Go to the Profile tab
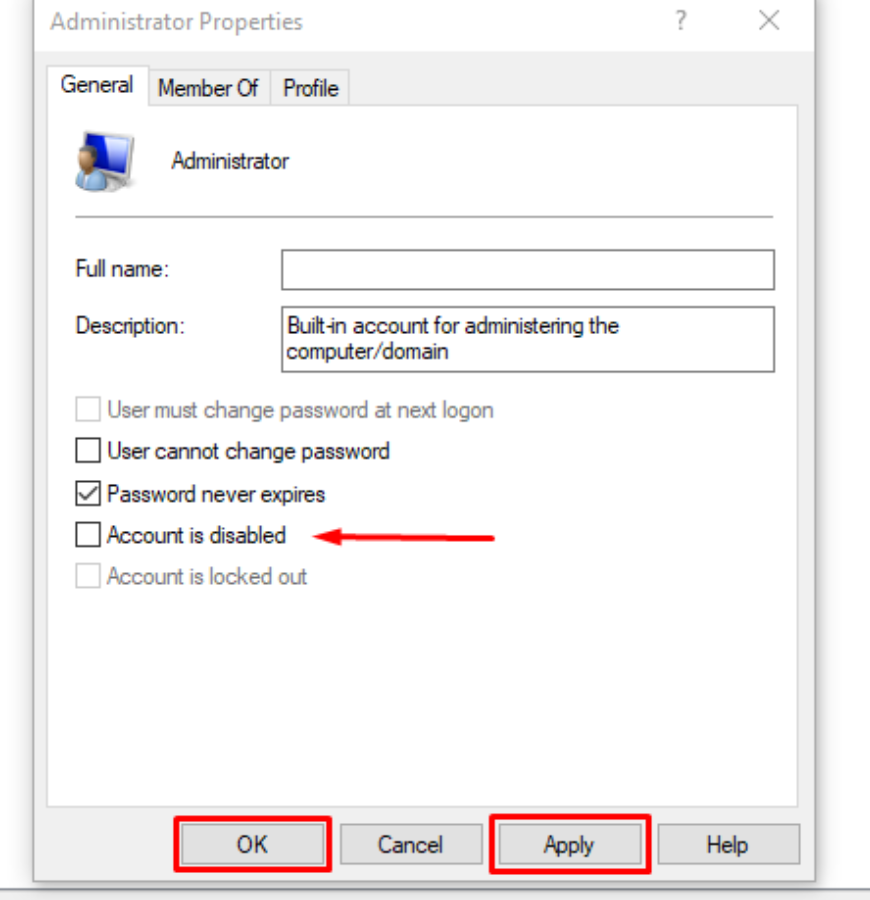Screen dimensions: 870x900 [310, 89]
